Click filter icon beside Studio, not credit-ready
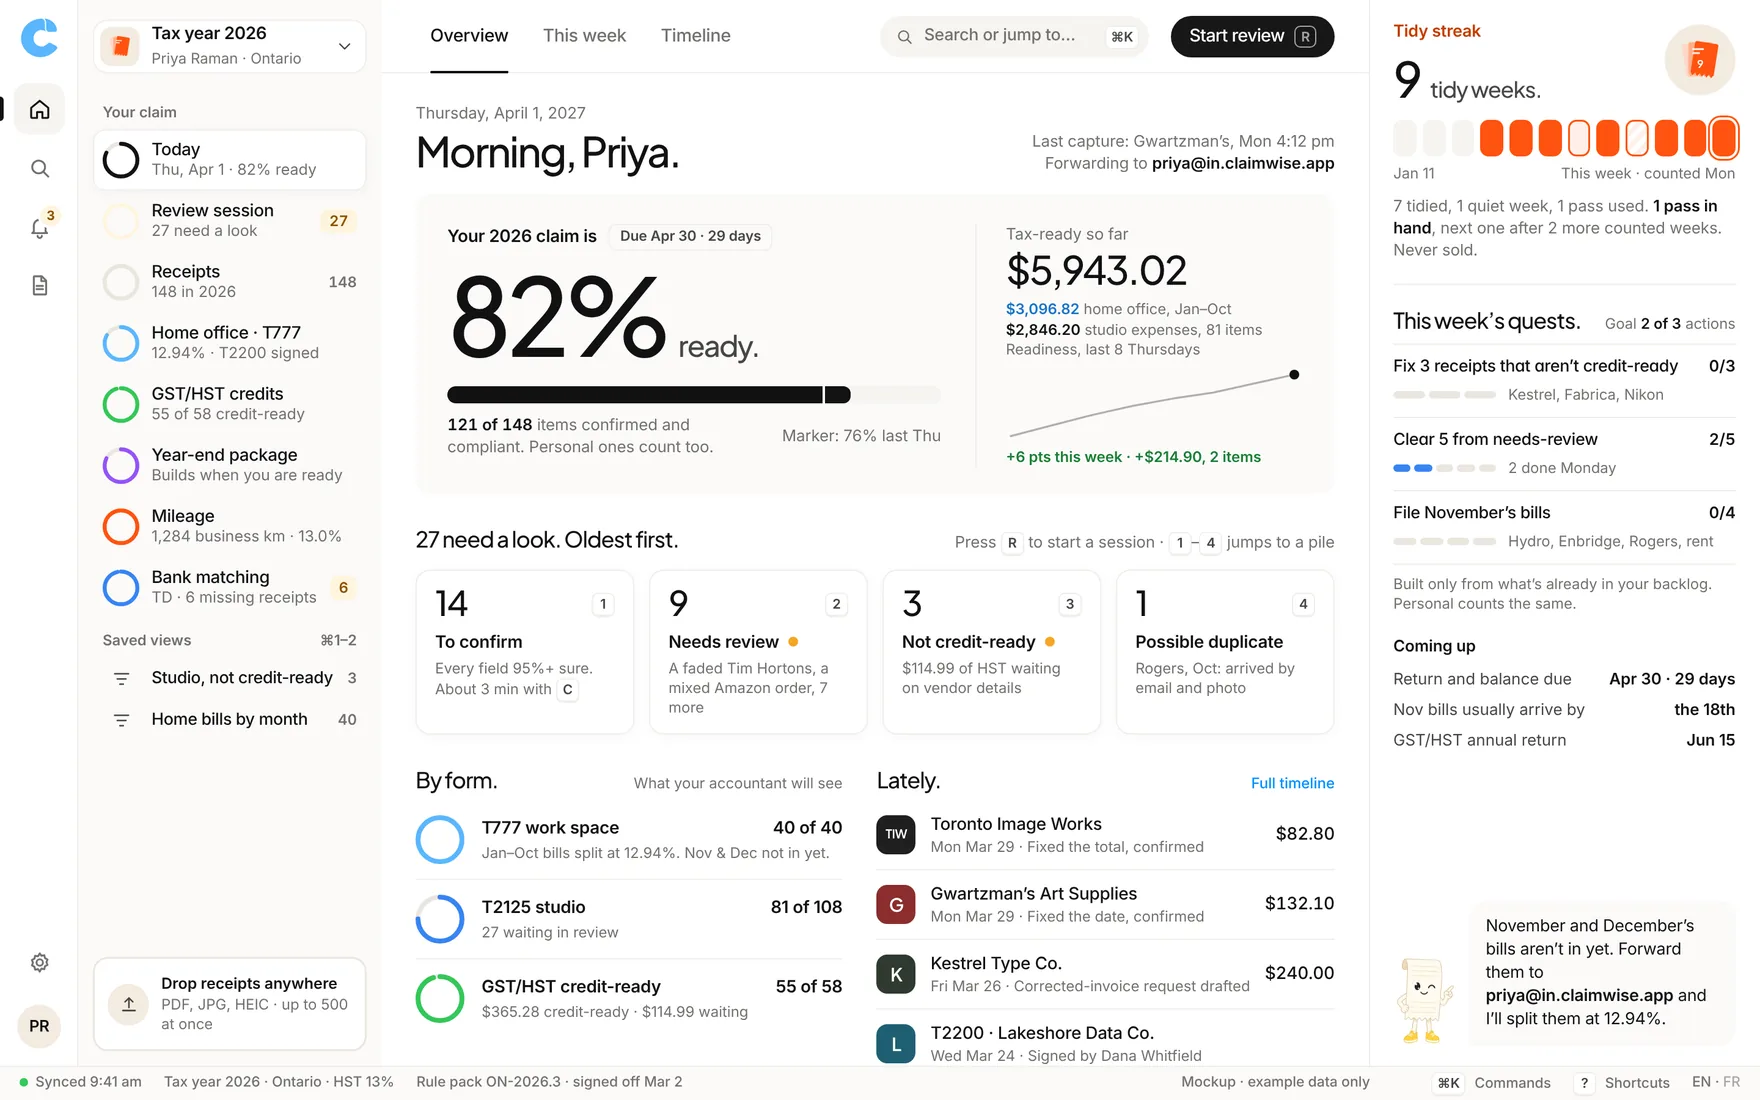 coord(121,679)
